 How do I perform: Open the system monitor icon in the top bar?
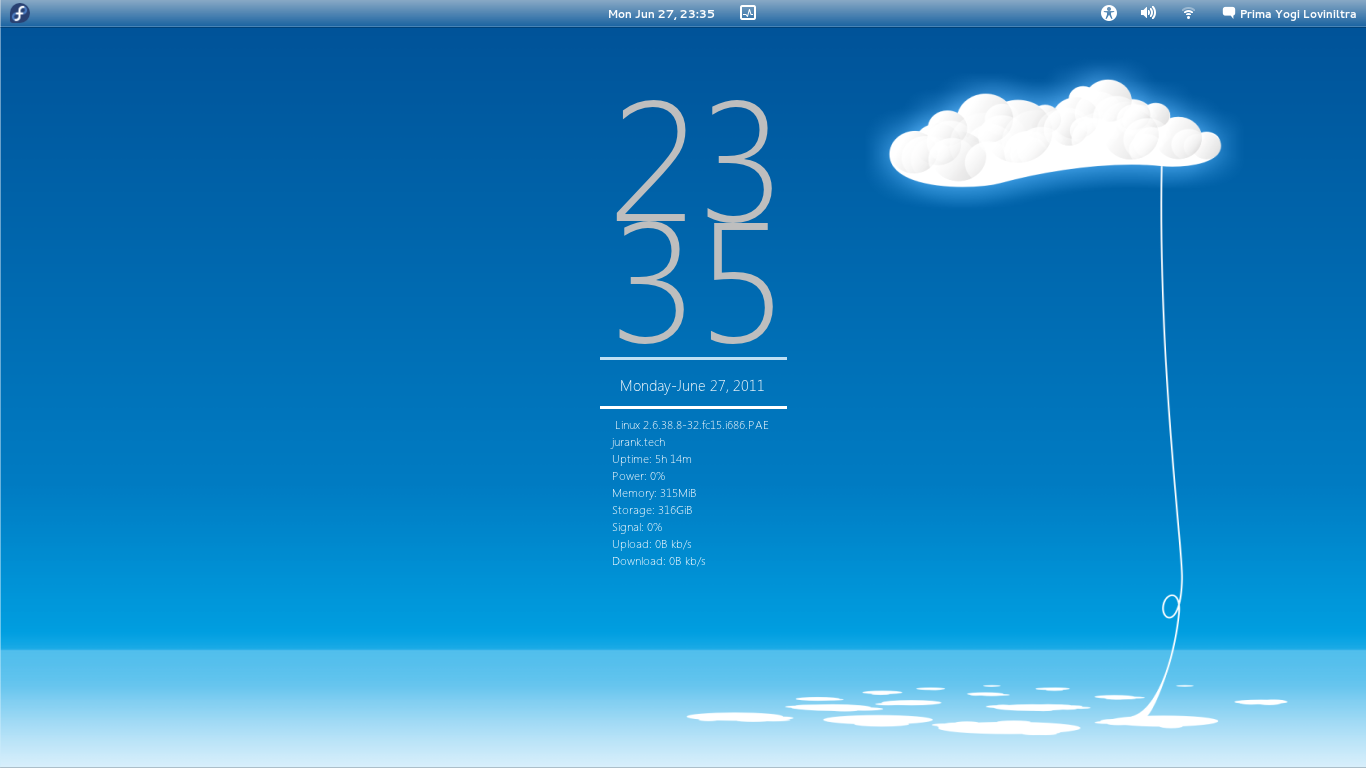[x=748, y=13]
